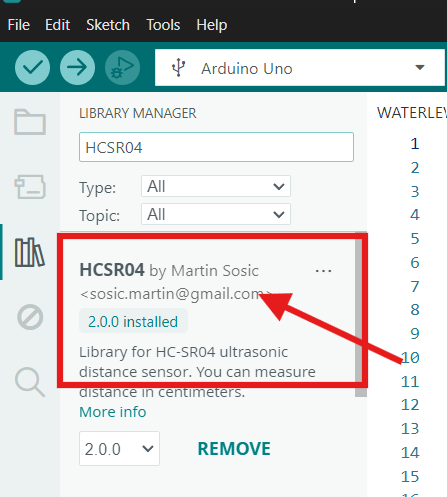The image size is (447, 497).
Task: Open the Search magnifier sidebar icon
Action: click(30, 382)
